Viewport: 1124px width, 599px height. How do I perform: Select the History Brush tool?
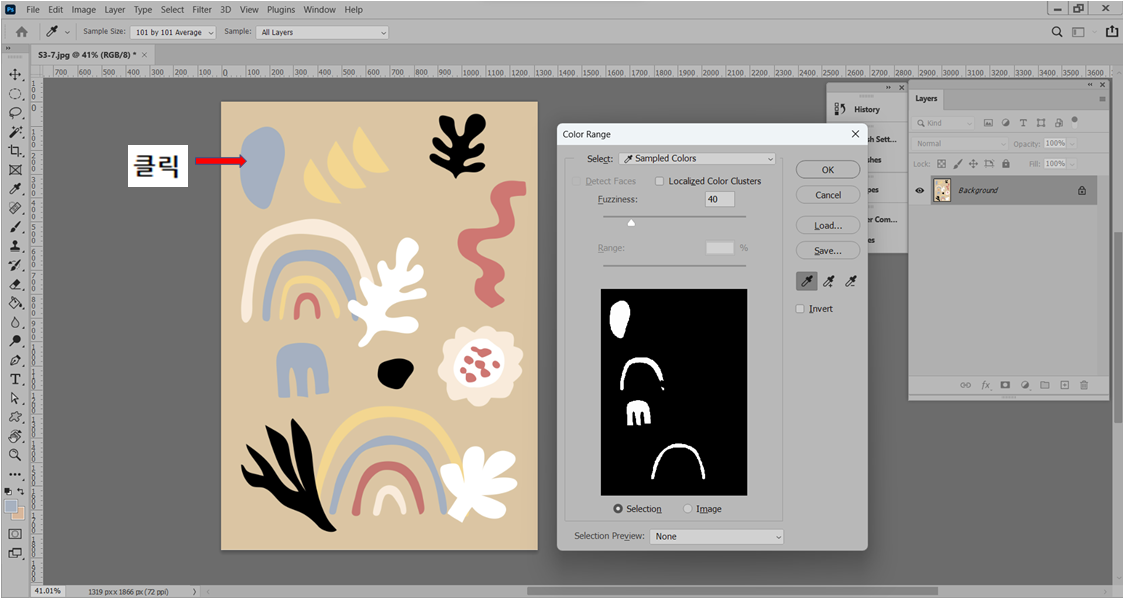tap(15, 265)
